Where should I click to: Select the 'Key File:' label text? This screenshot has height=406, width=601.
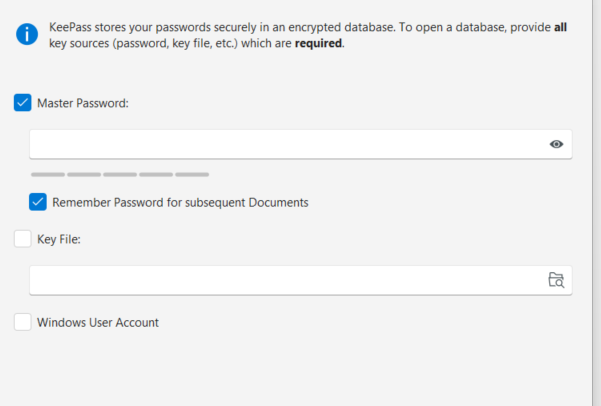coord(58,239)
